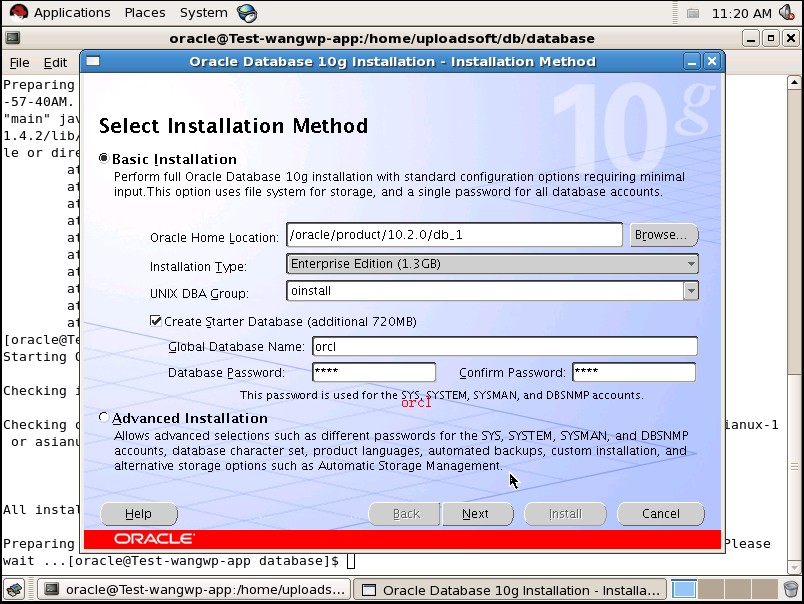The image size is (804, 604).
Task: Select the Basic Installation radio button
Action: [104, 158]
